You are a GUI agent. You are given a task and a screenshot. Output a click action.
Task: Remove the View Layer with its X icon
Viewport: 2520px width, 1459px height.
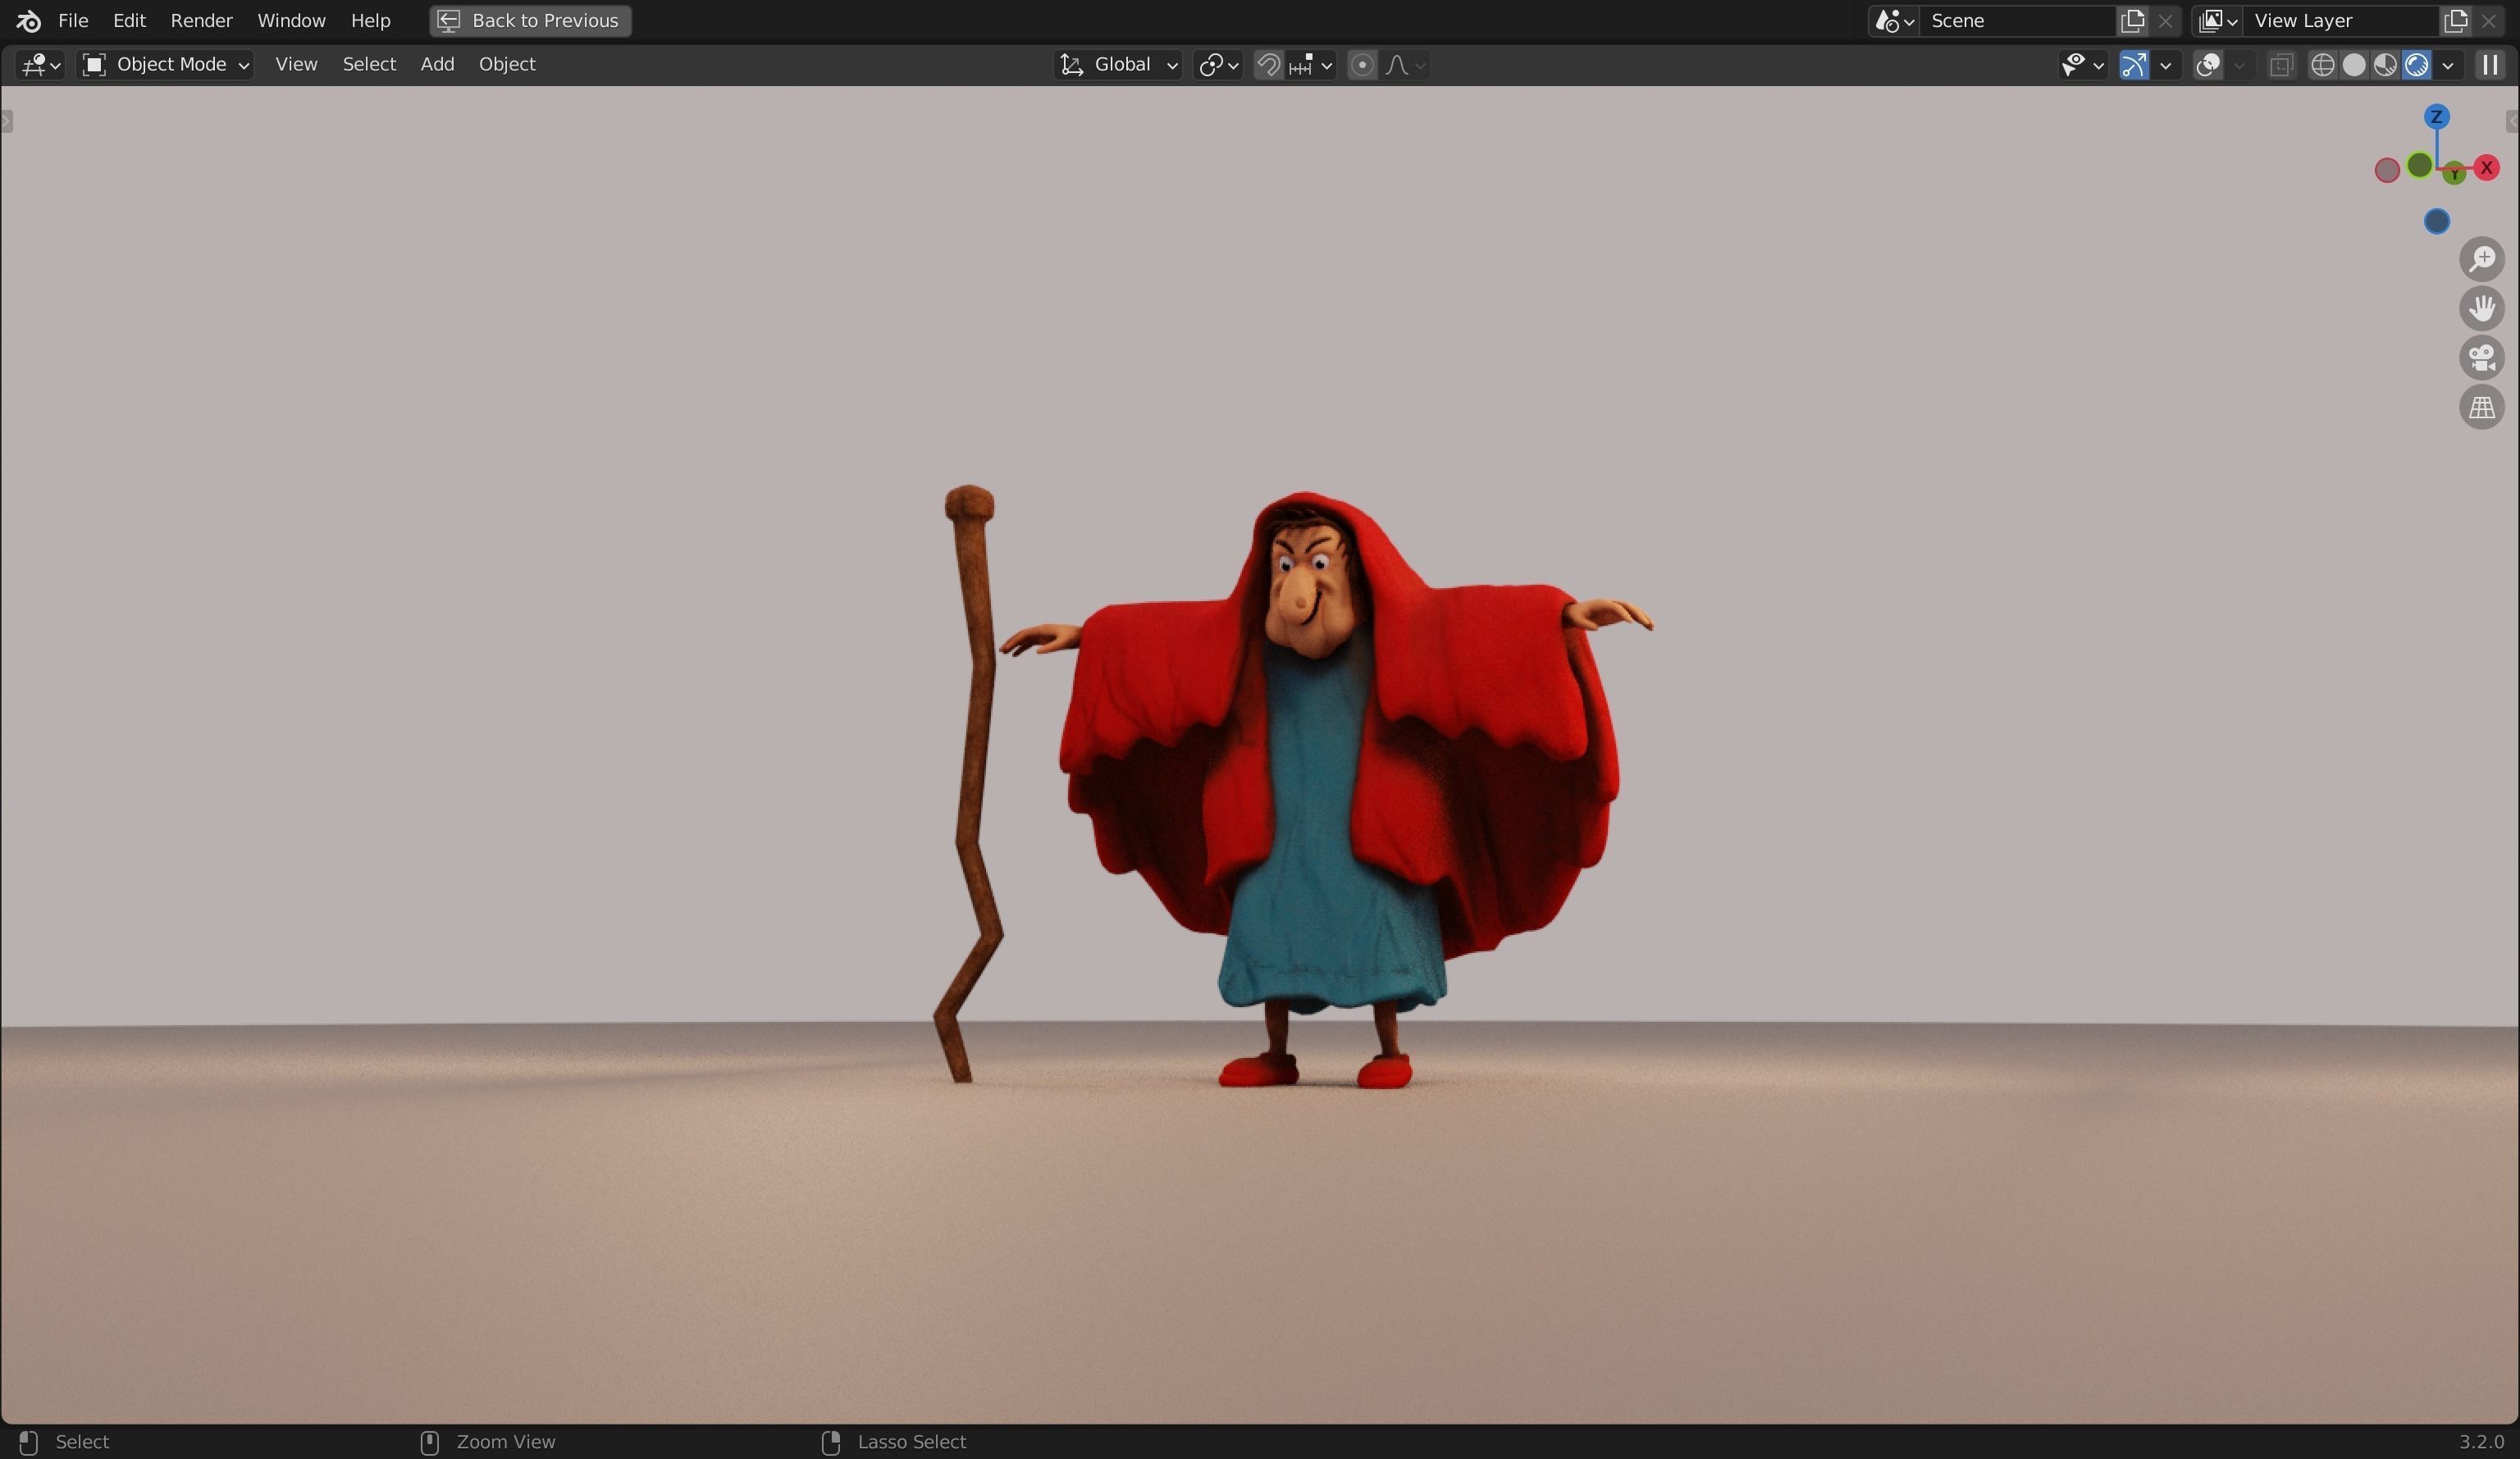(x=2488, y=20)
